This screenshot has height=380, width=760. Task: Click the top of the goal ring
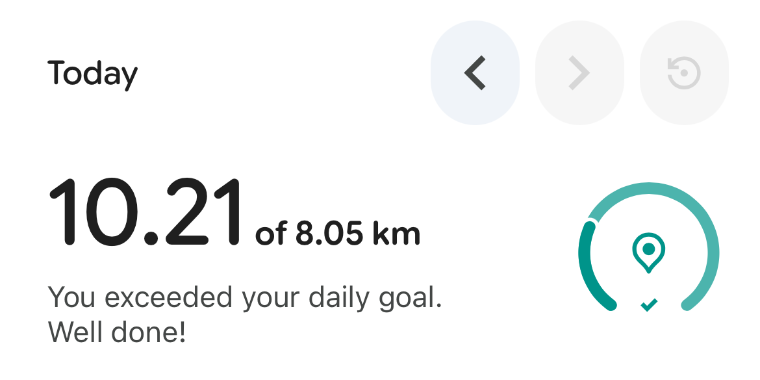pyautogui.click(x=649, y=188)
